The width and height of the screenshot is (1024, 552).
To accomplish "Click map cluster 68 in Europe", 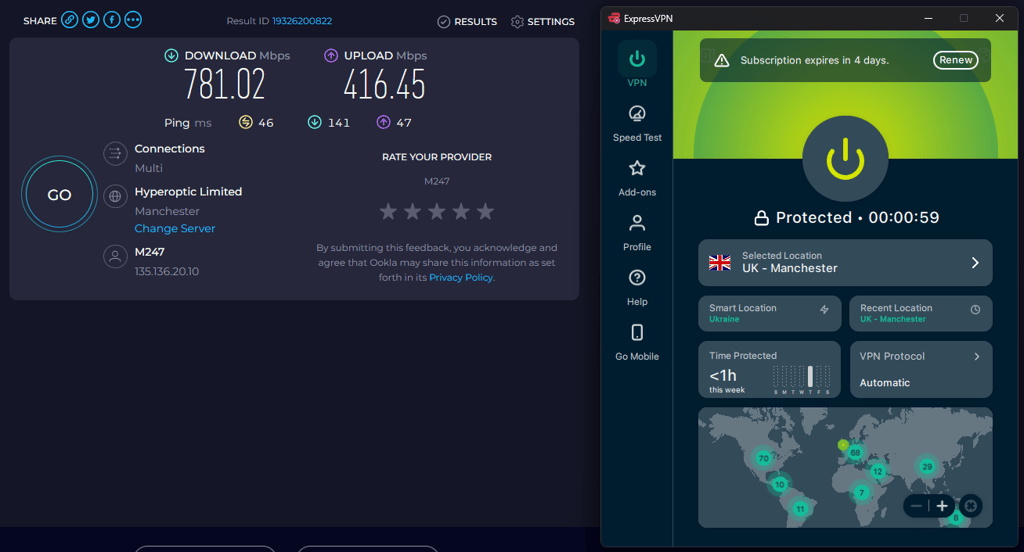I will pyautogui.click(x=855, y=452).
